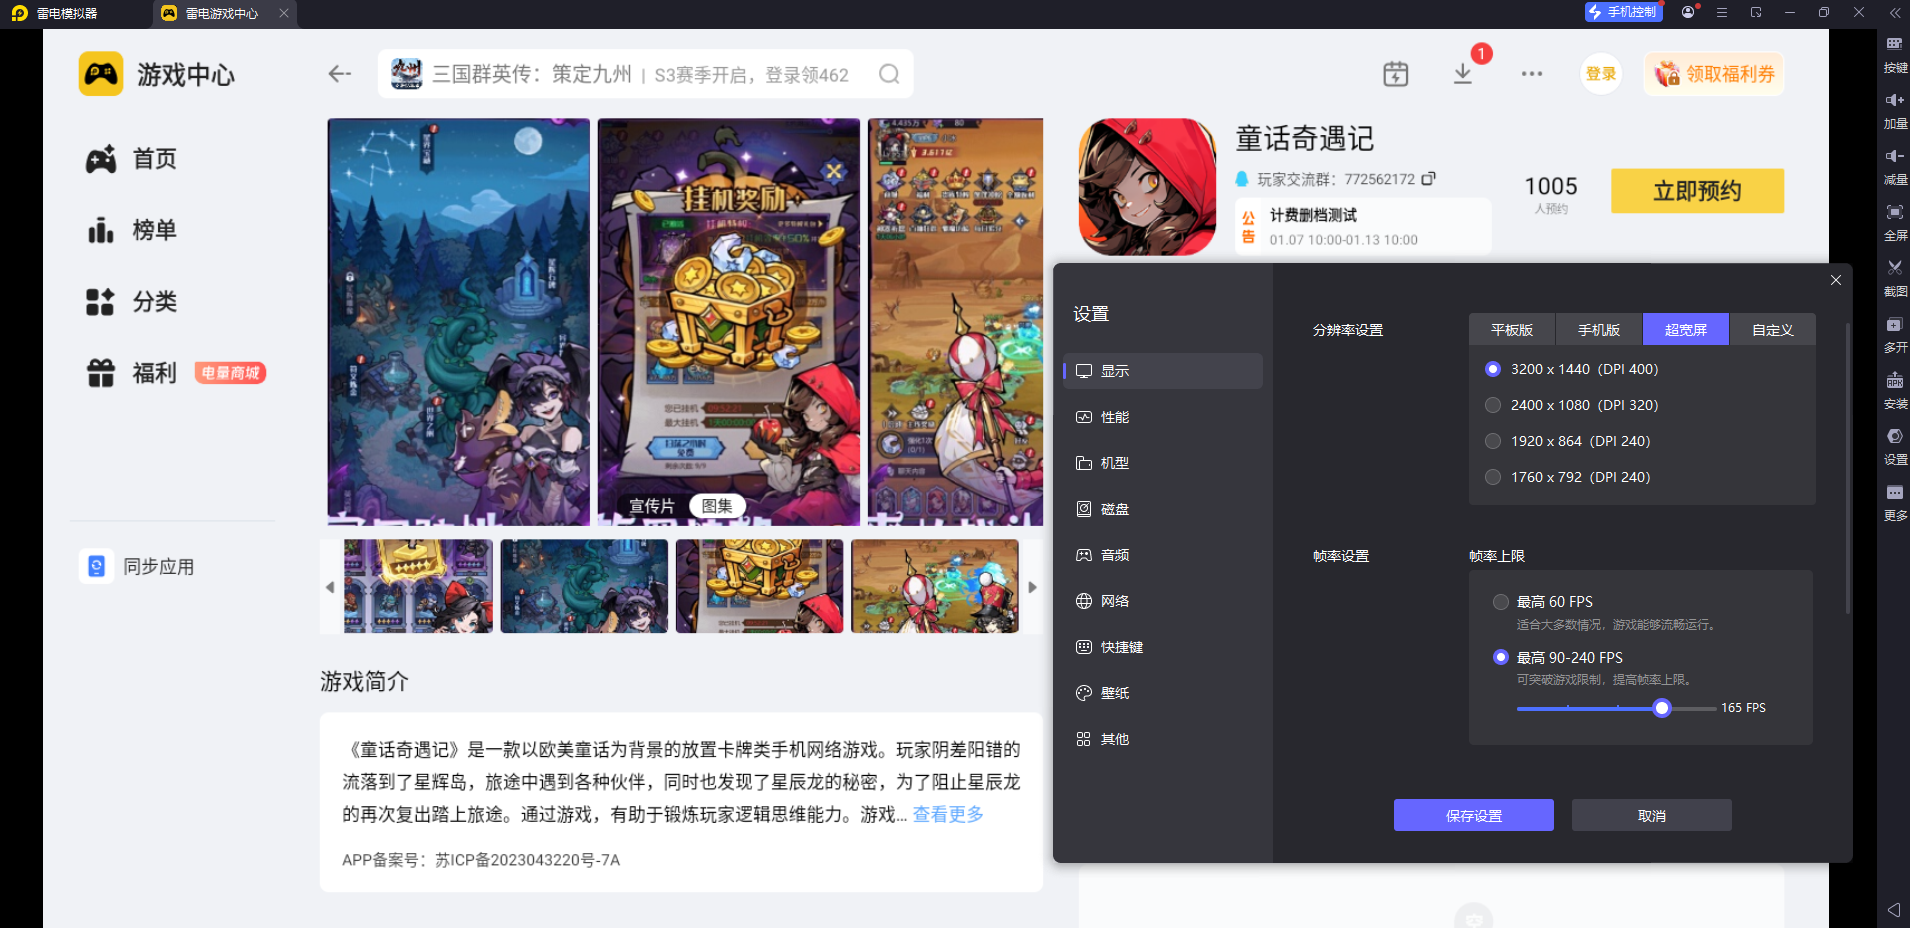The height and width of the screenshot is (928, 1910).
Task: Expand description with 查看更多
Action: pyautogui.click(x=948, y=815)
